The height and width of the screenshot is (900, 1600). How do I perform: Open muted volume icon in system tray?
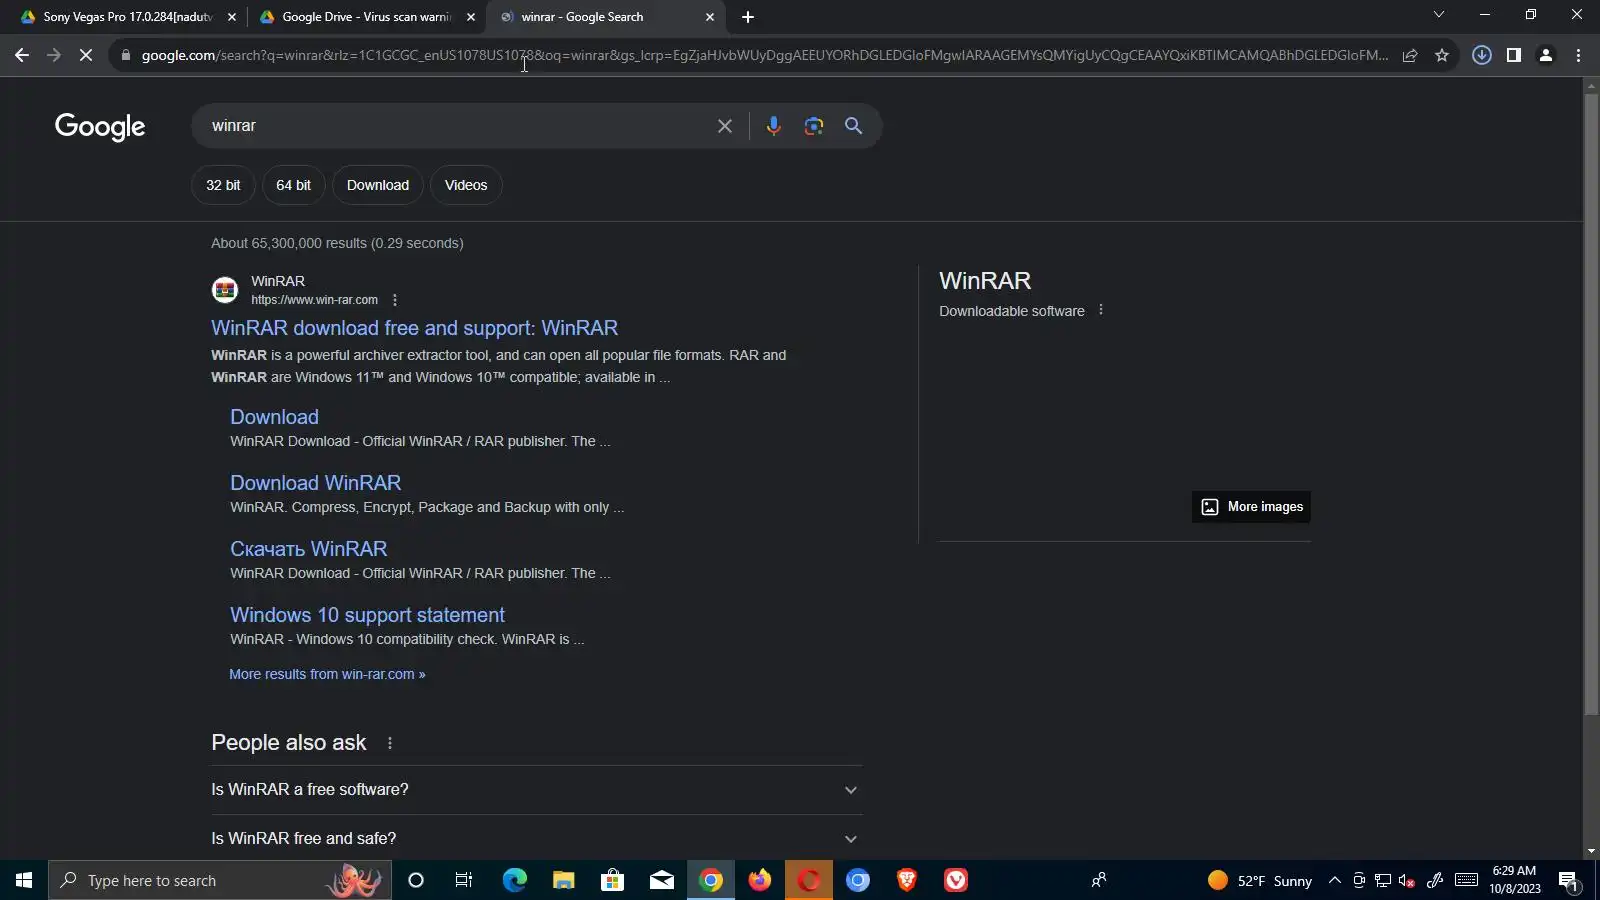[1406, 881]
